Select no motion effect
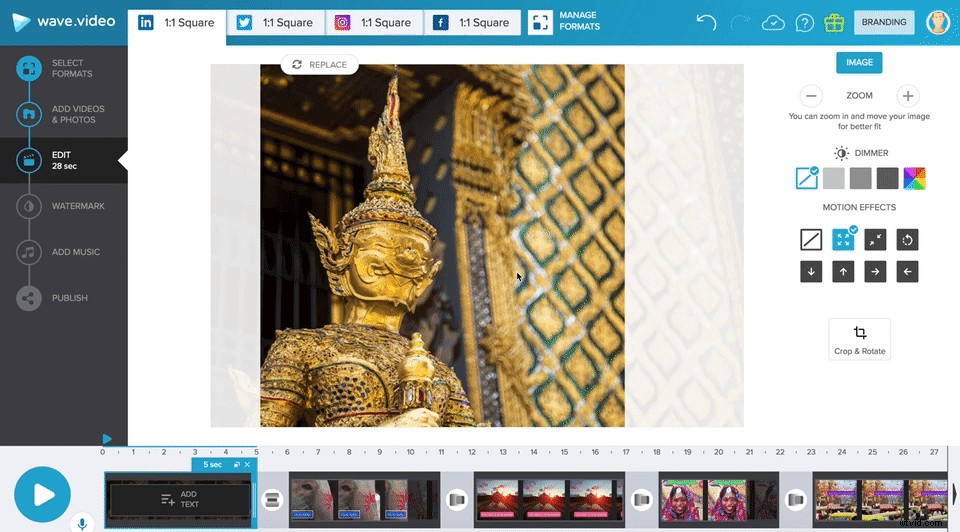Viewport: 960px width, 532px height. click(811, 239)
